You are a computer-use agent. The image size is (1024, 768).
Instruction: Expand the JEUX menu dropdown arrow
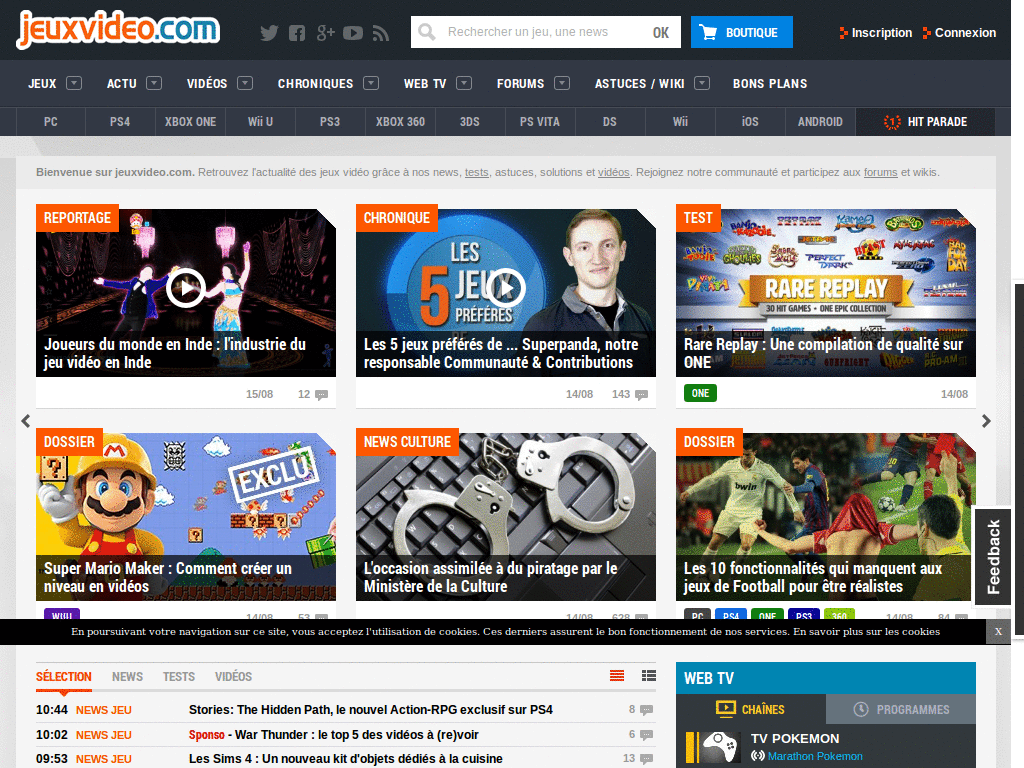[x=74, y=83]
